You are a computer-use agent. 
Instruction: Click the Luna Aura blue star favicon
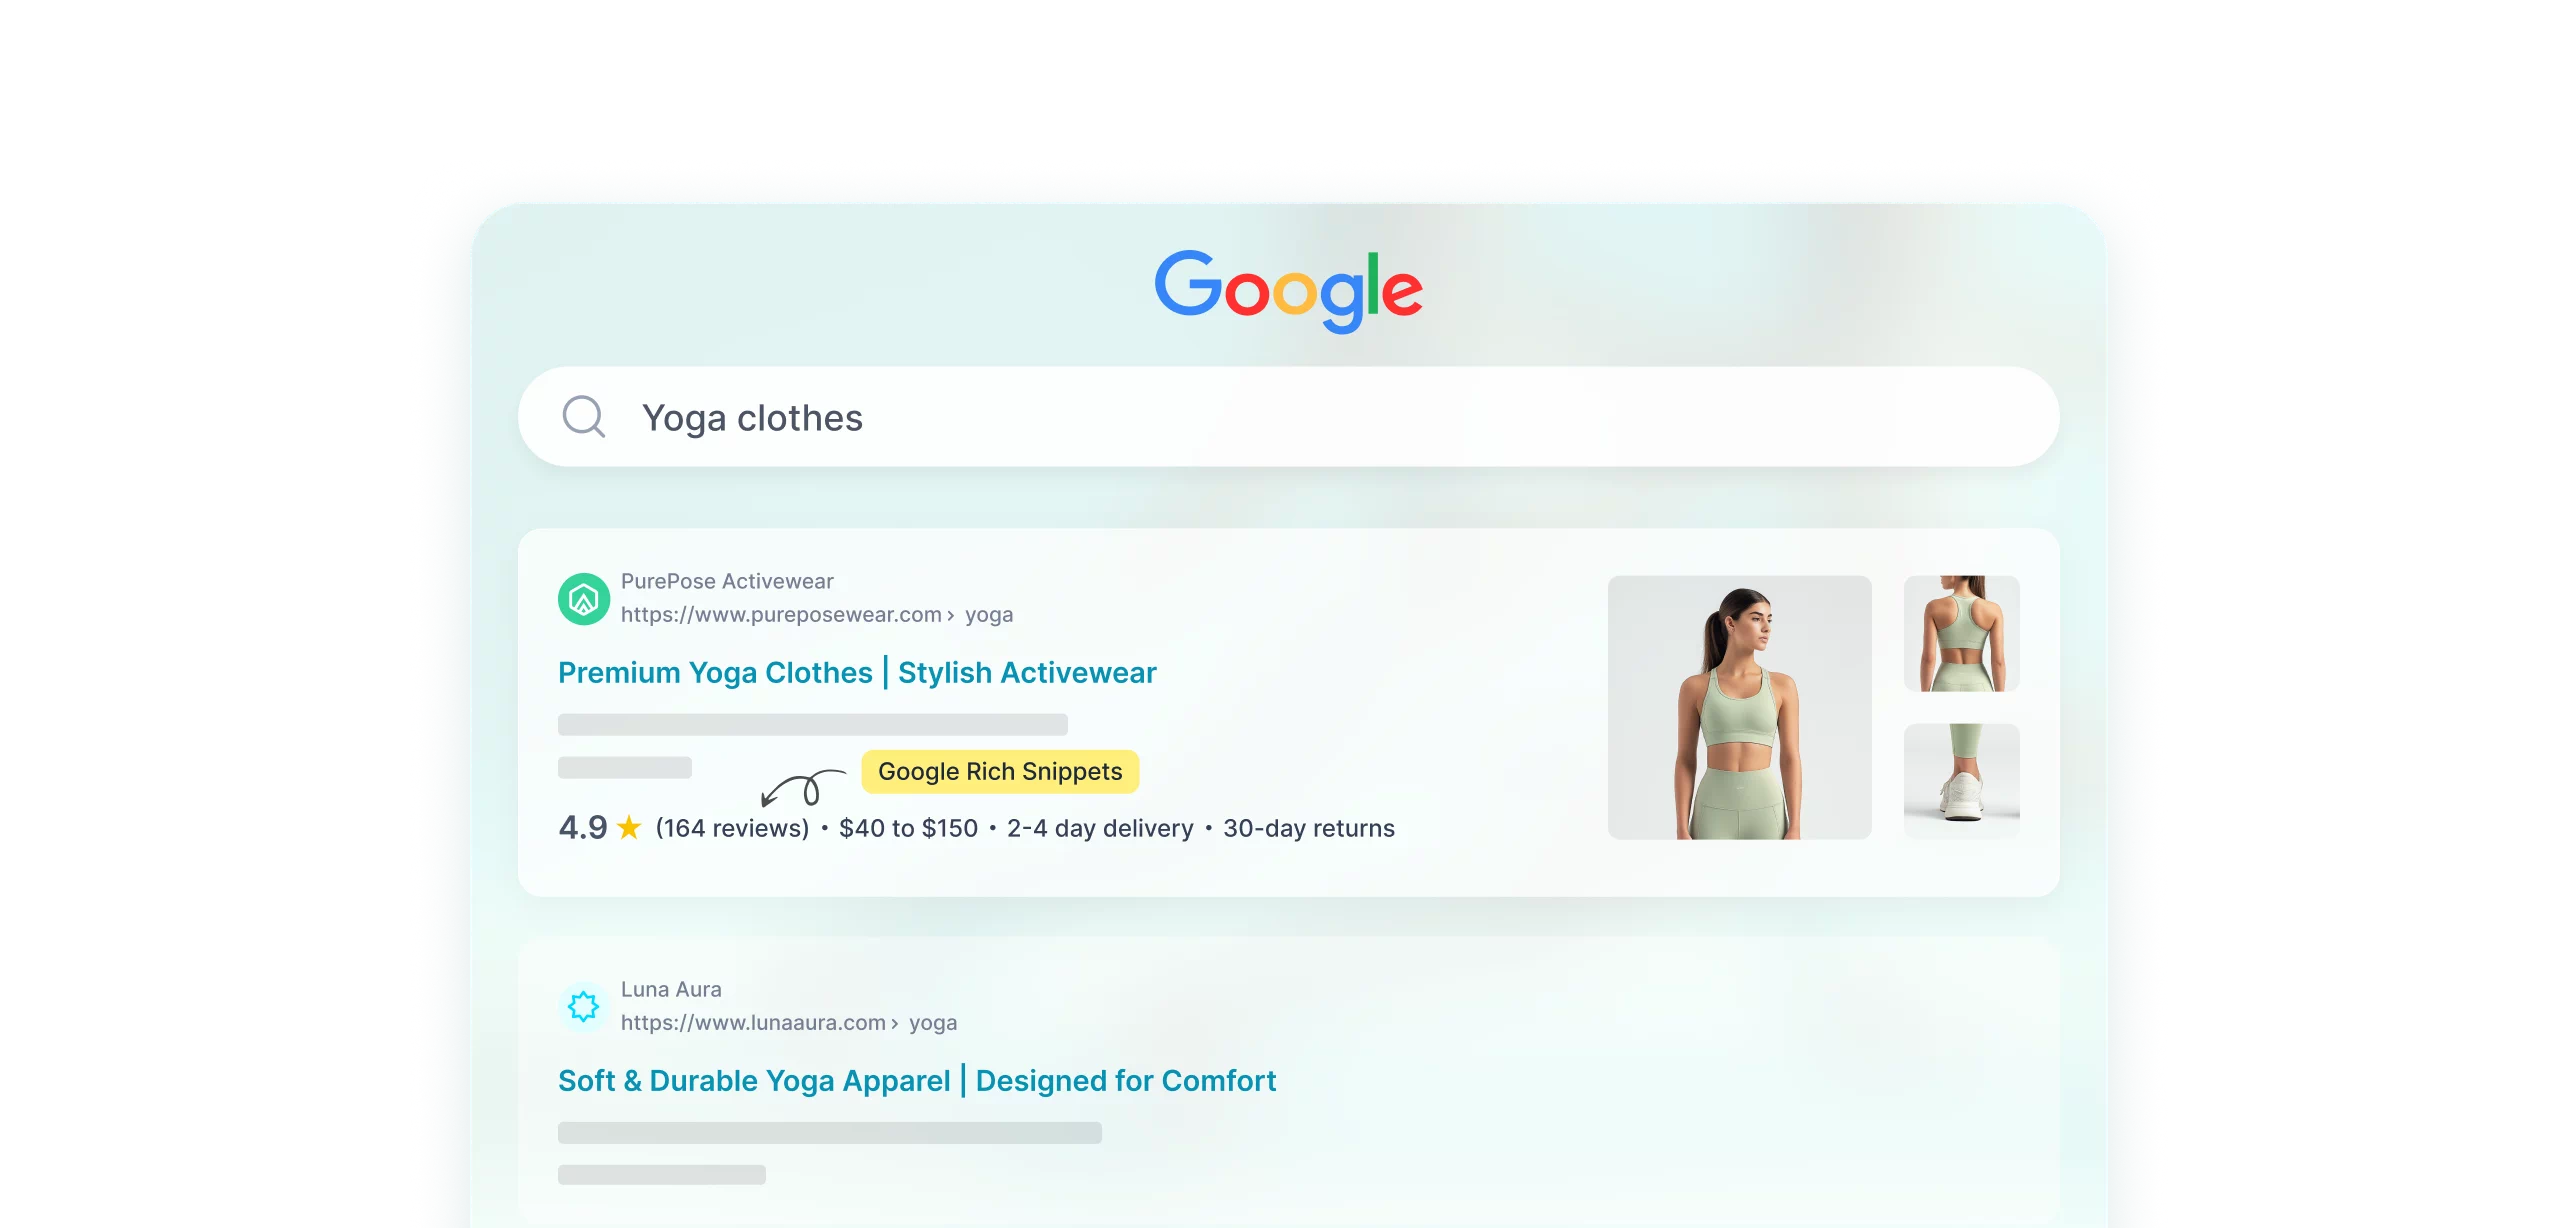pyautogui.click(x=584, y=1006)
